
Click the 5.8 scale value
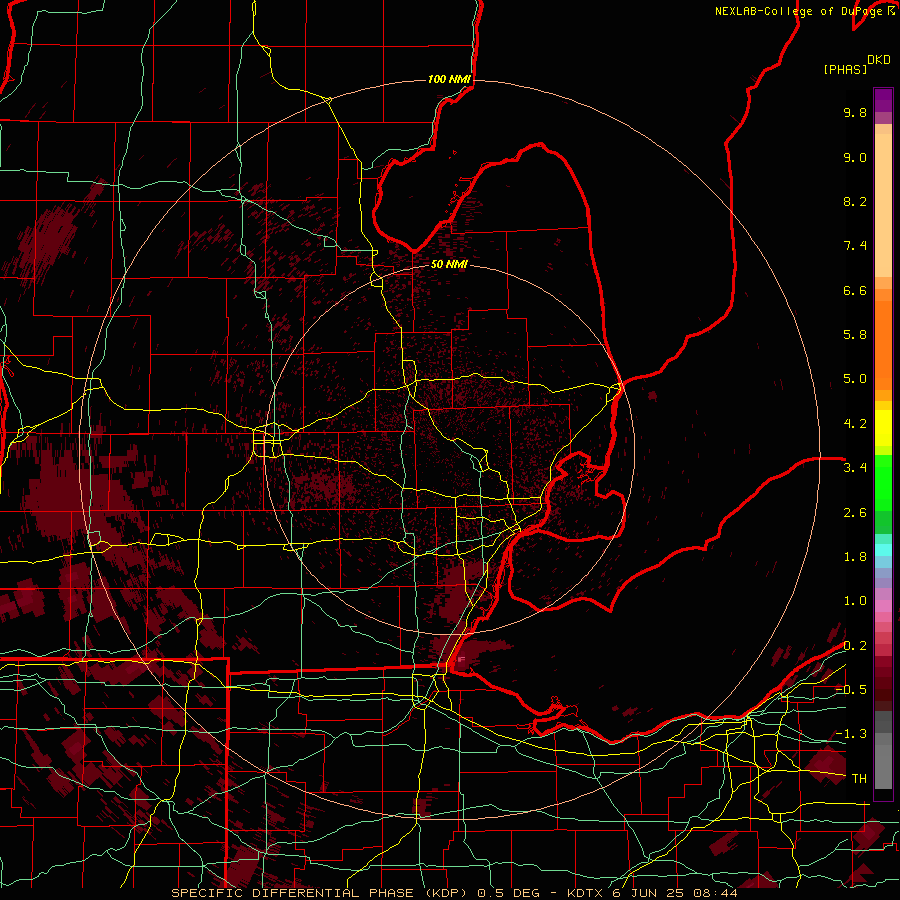point(855,335)
